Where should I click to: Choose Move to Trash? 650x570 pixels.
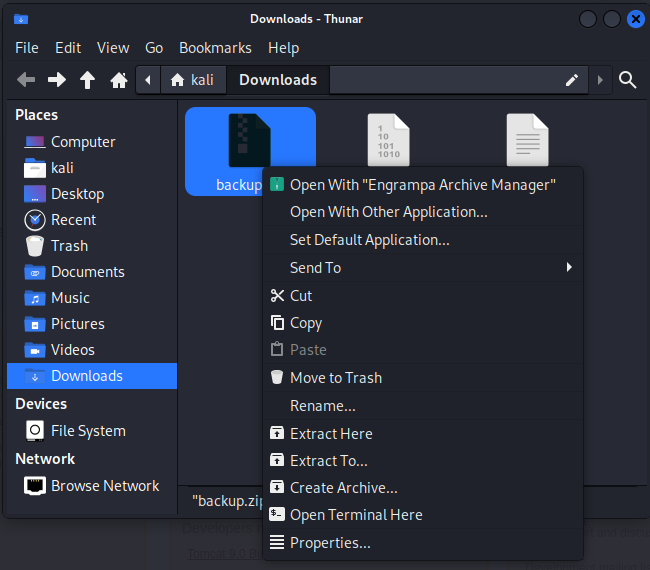423,378
